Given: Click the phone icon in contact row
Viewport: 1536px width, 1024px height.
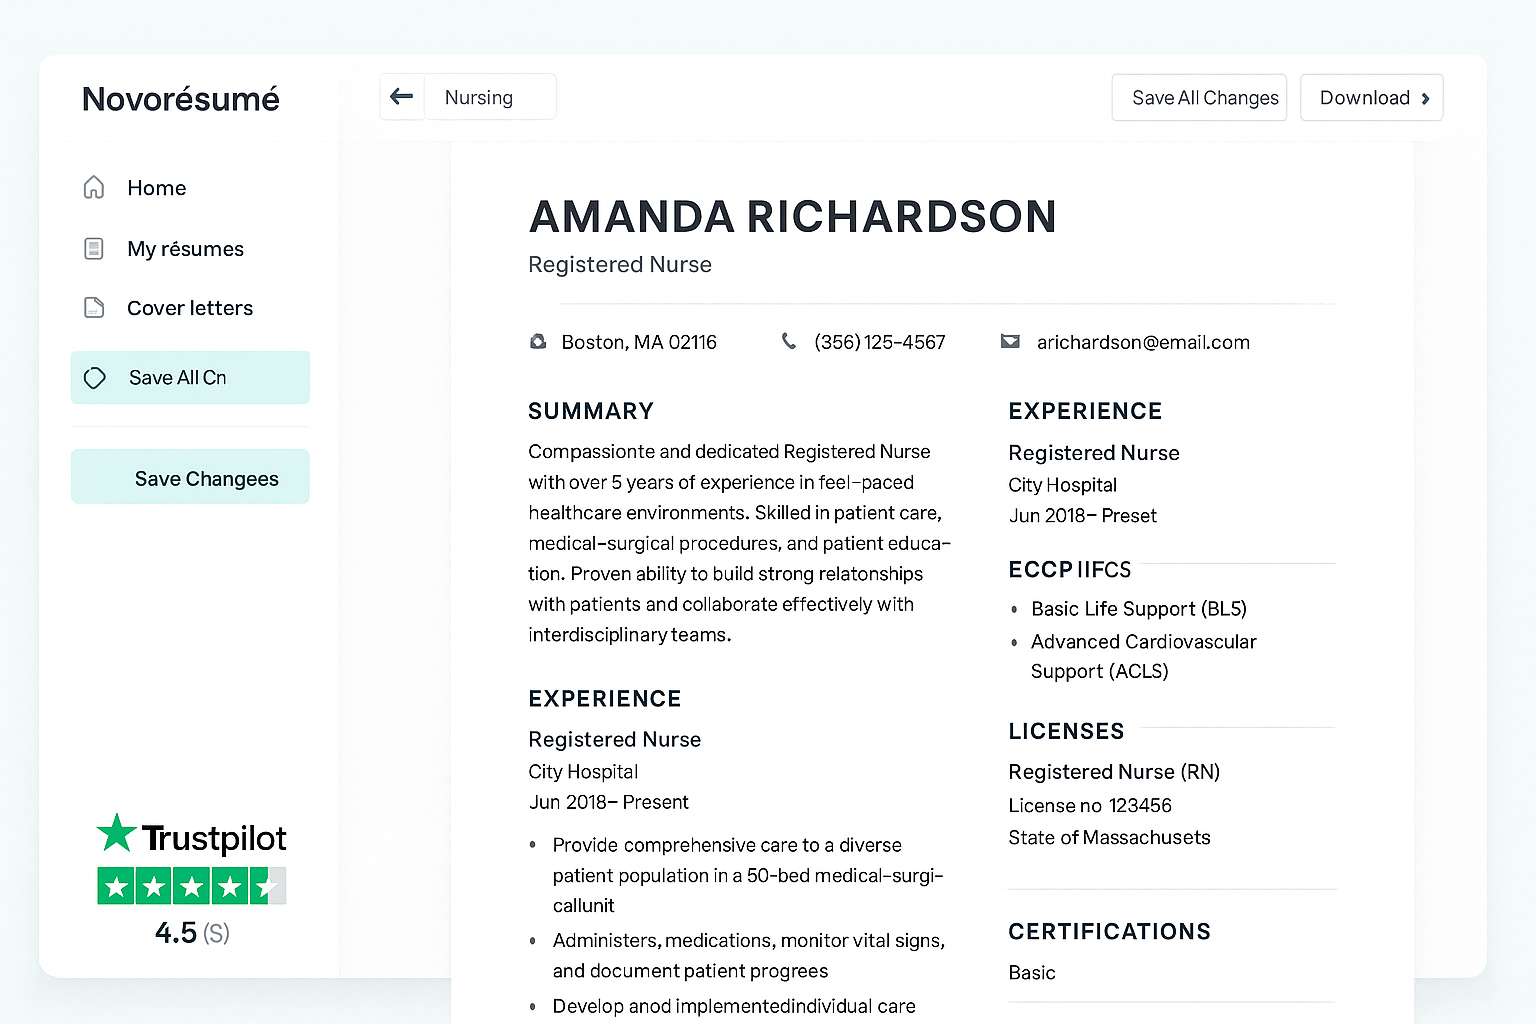Looking at the screenshot, I should (x=789, y=342).
